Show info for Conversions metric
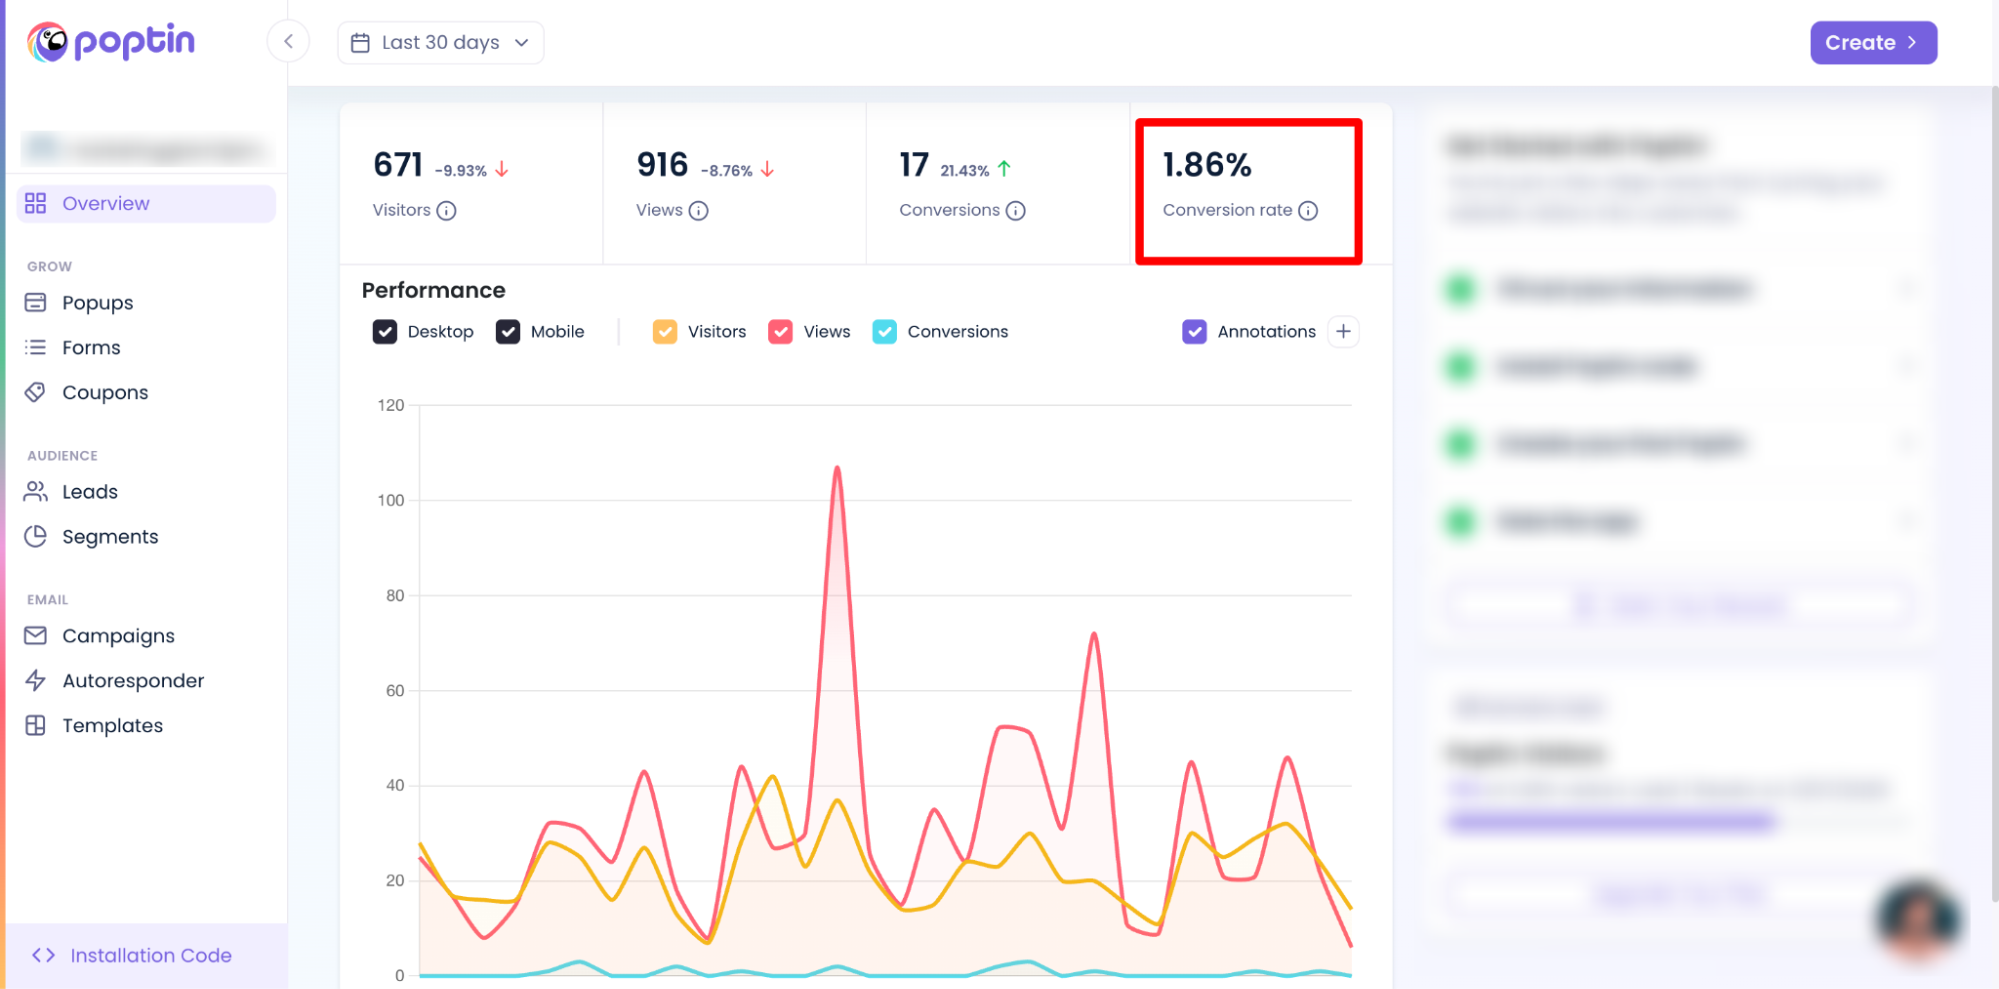 point(1016,211)
